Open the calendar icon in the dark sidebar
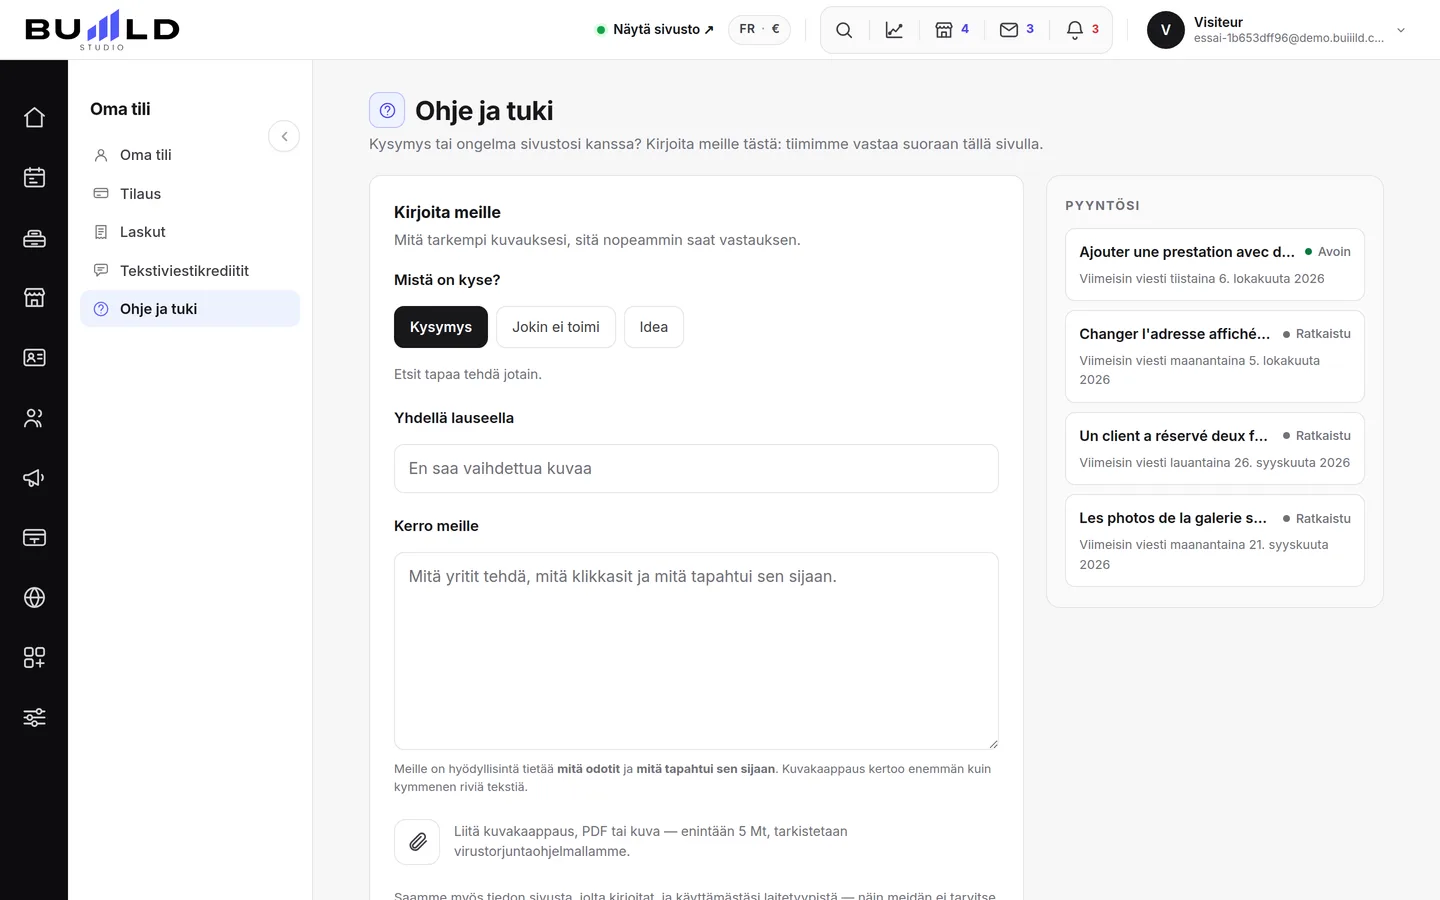The image size is (1440, 900). (34, 178)
